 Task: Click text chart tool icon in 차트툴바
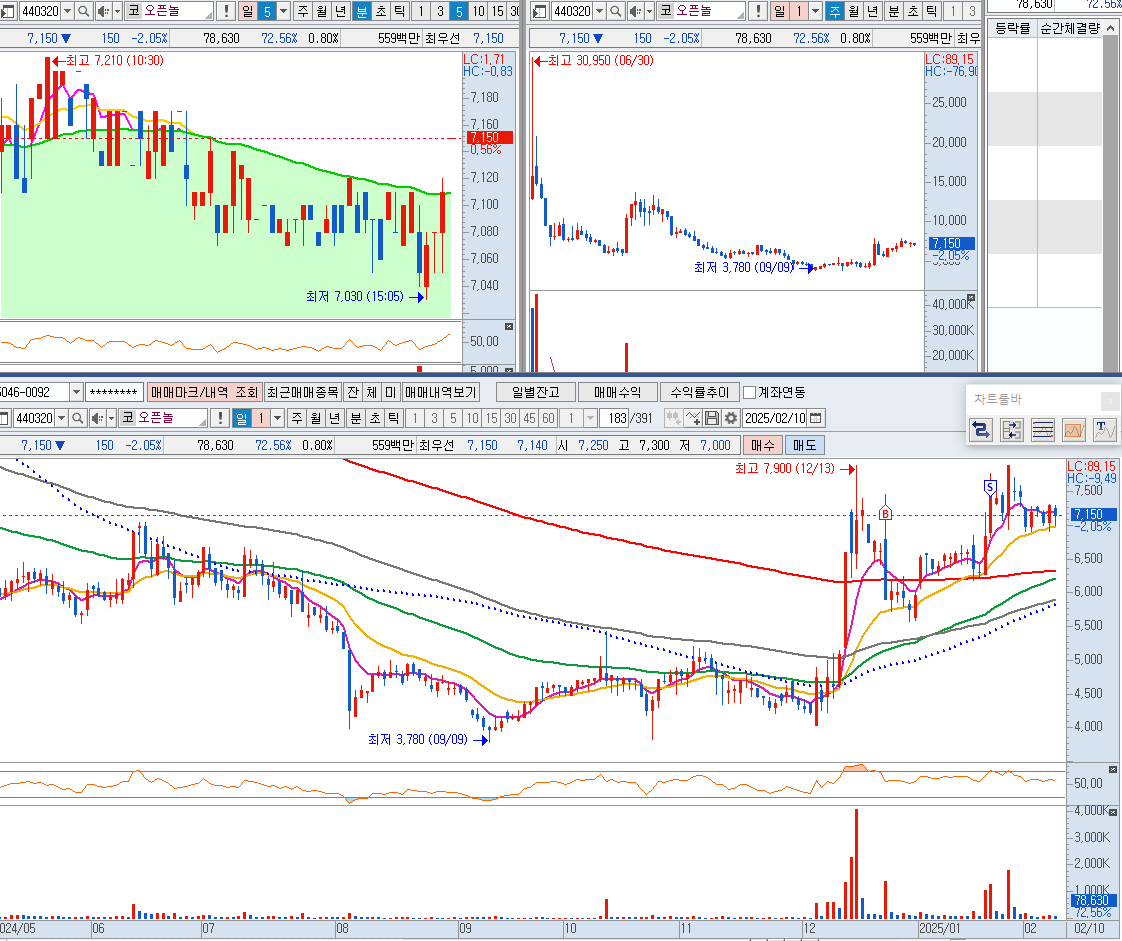point(1106,430)
